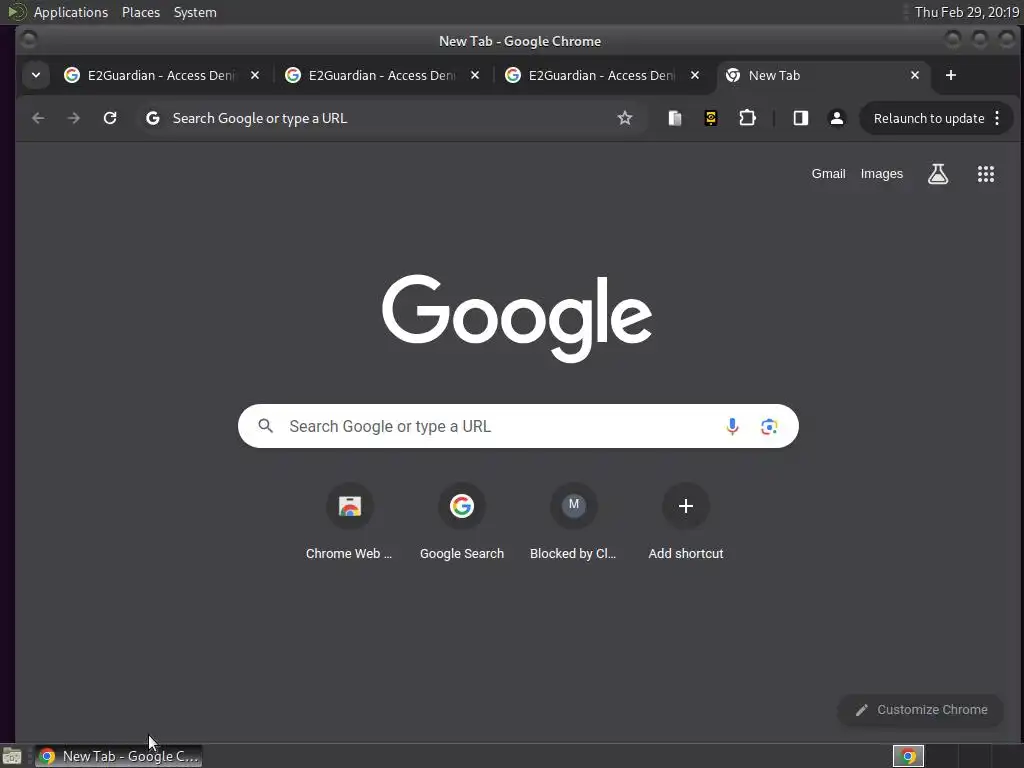Click the clock showing Thu Feb 29
Screen dimensions: 1024x768
pos(967,12)
